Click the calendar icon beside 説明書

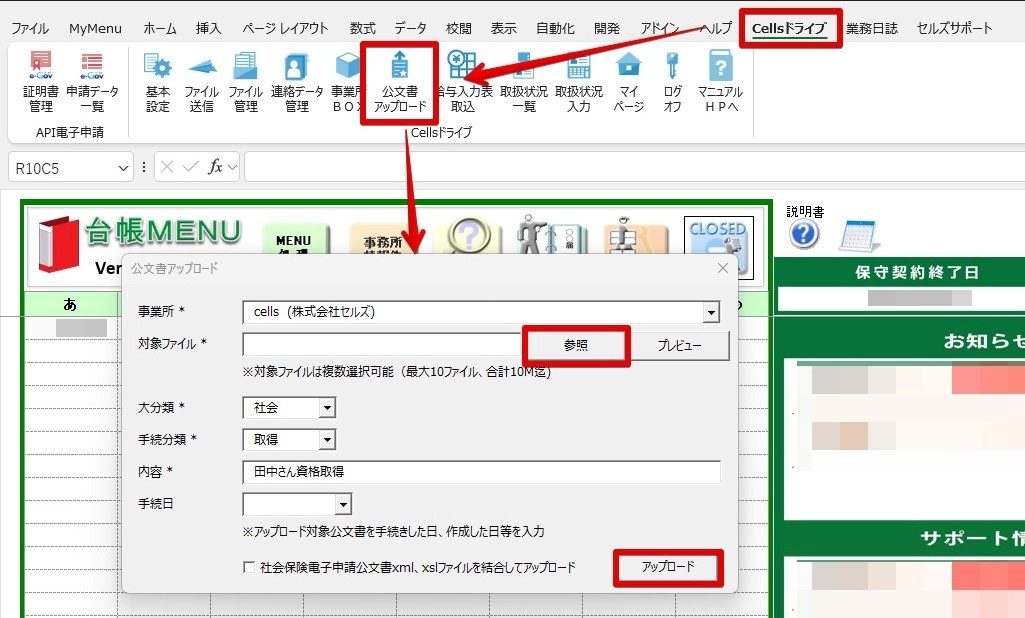pos(859,235)
